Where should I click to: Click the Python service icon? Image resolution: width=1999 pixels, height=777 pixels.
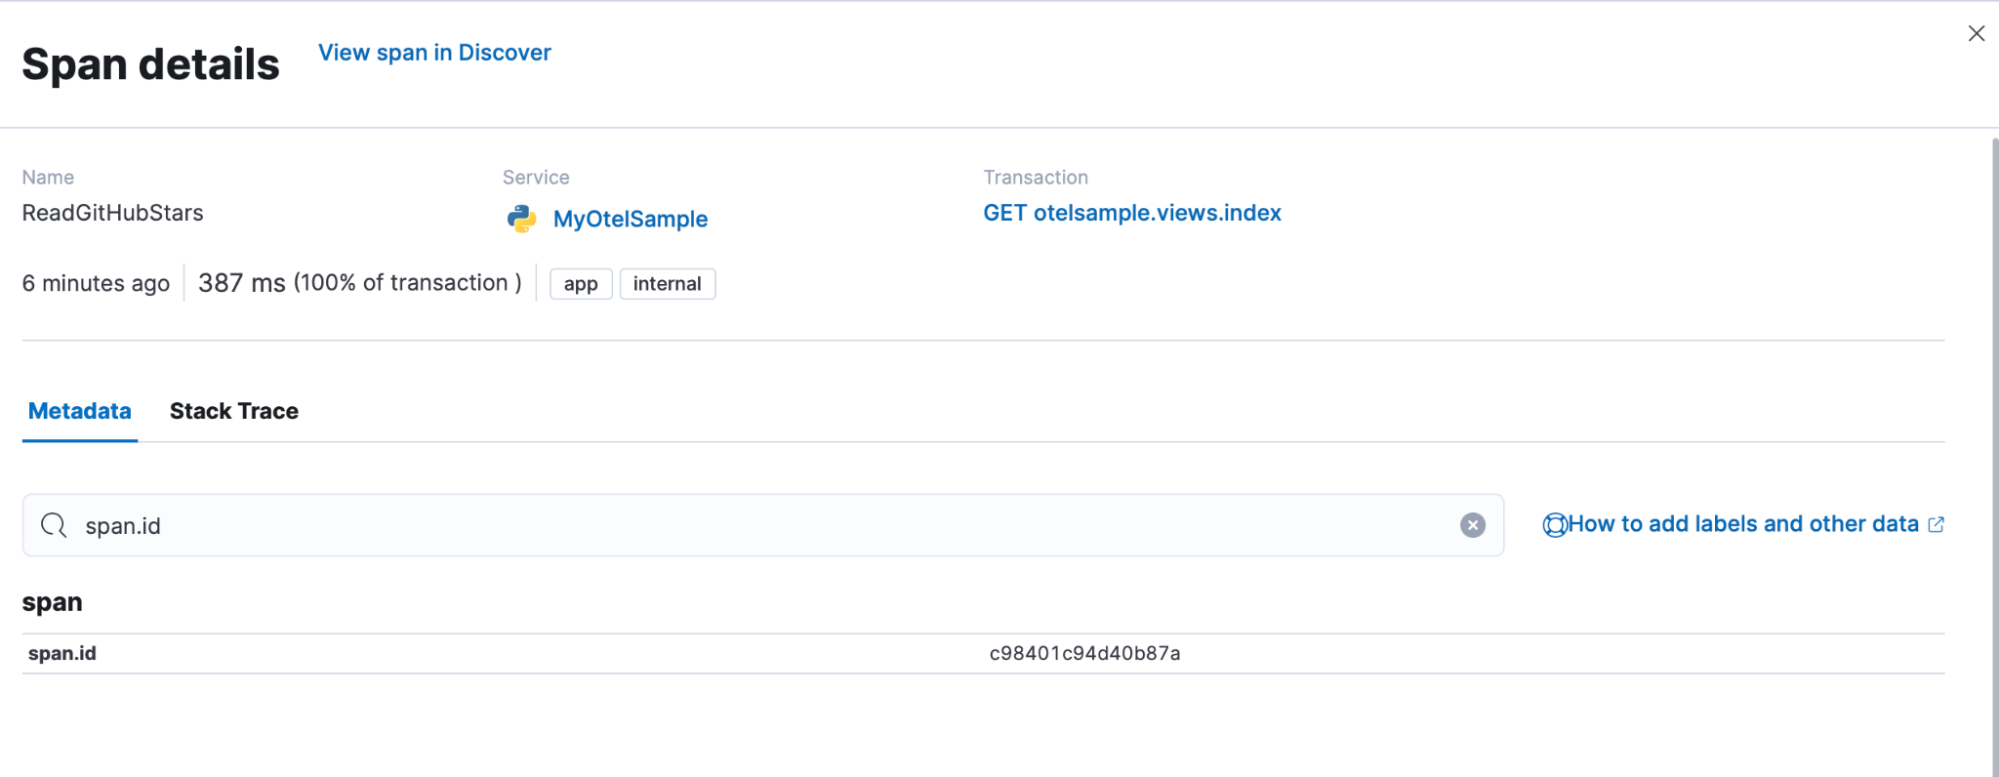(521, 219)
